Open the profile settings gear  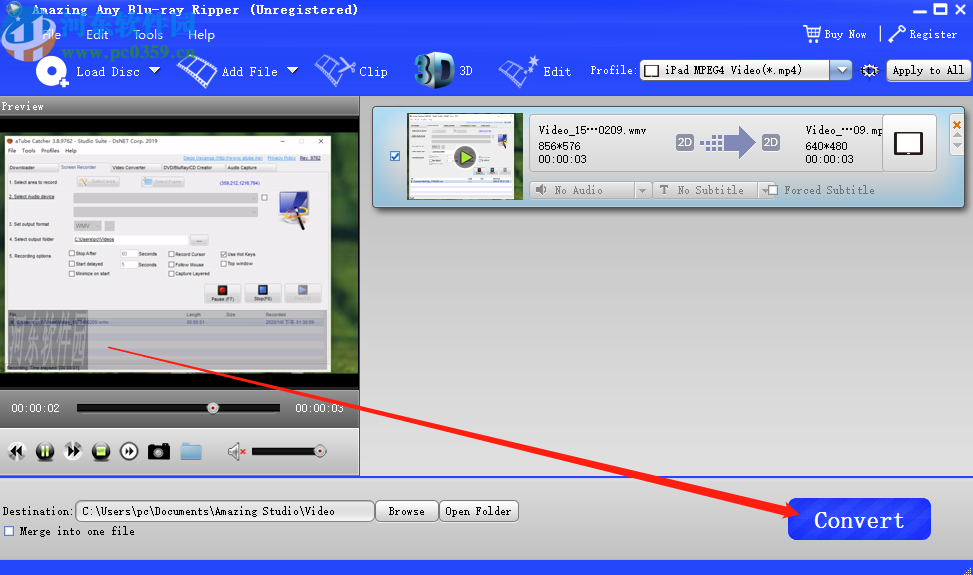[869, 71]
